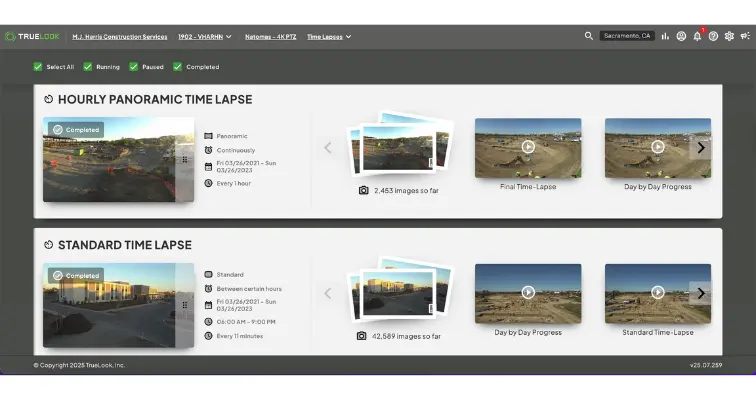The height and width of the screenshot is (400, 756).
Task: Click camera icon beside 2,453 images so far
Action: pos(364,190)
